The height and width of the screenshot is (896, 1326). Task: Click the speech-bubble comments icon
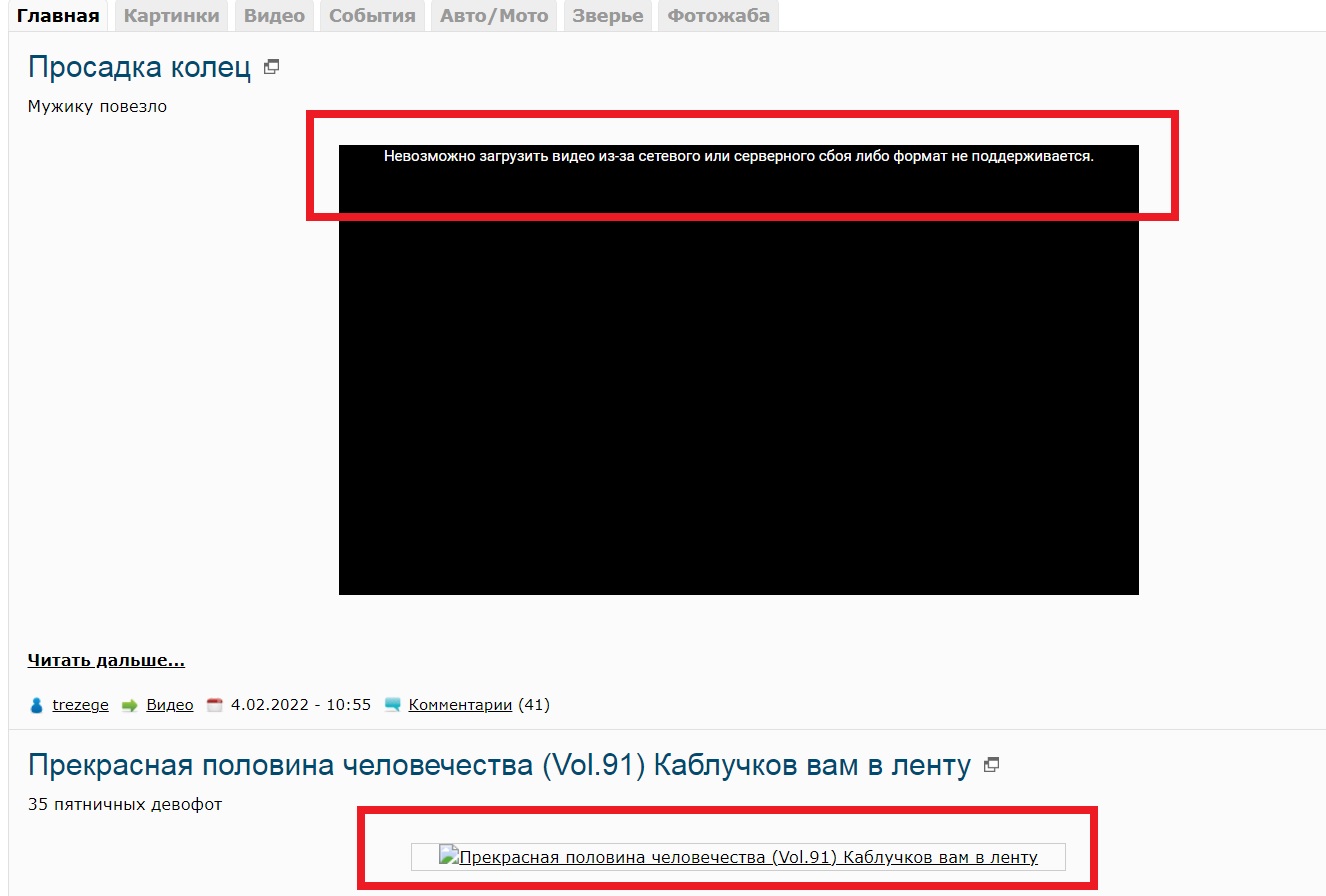(392, 705)
